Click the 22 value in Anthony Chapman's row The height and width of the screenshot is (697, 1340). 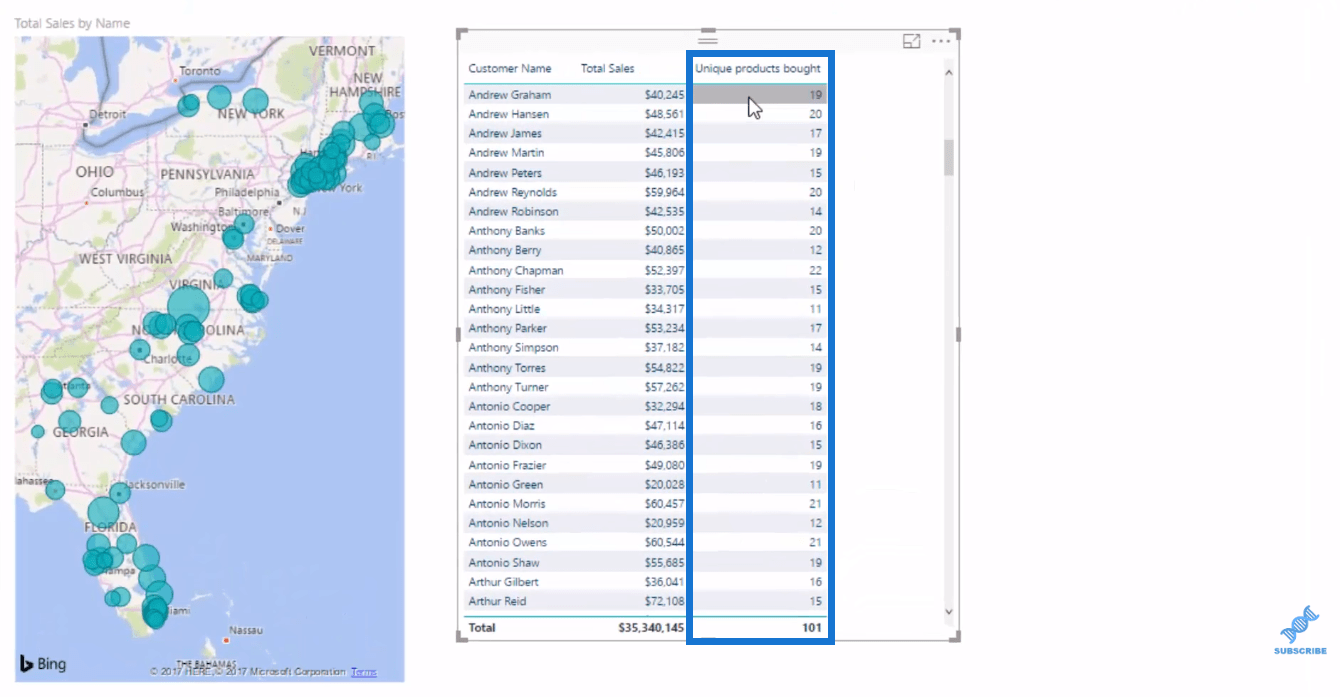tap(815, 270)
